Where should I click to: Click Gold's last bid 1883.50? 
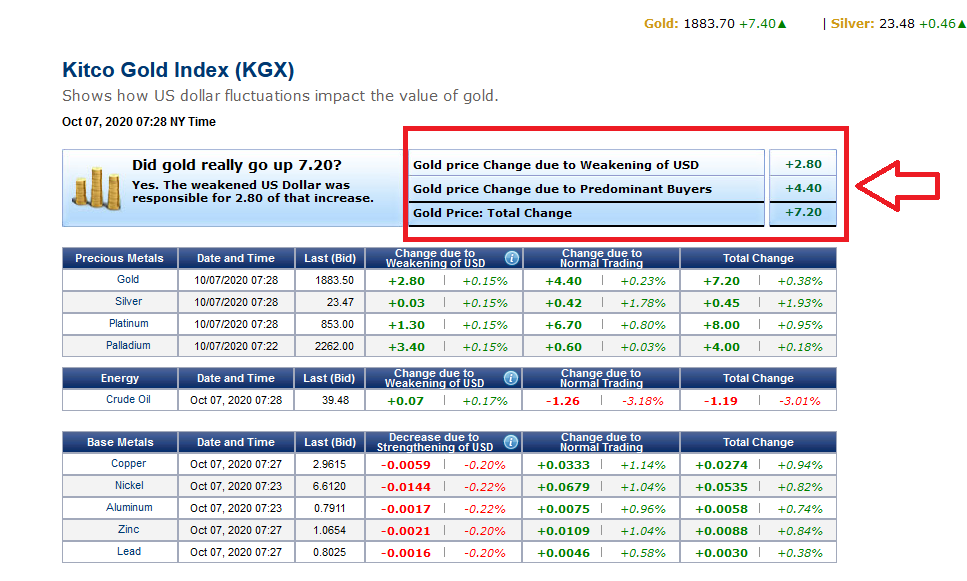(x=334, y=281)
